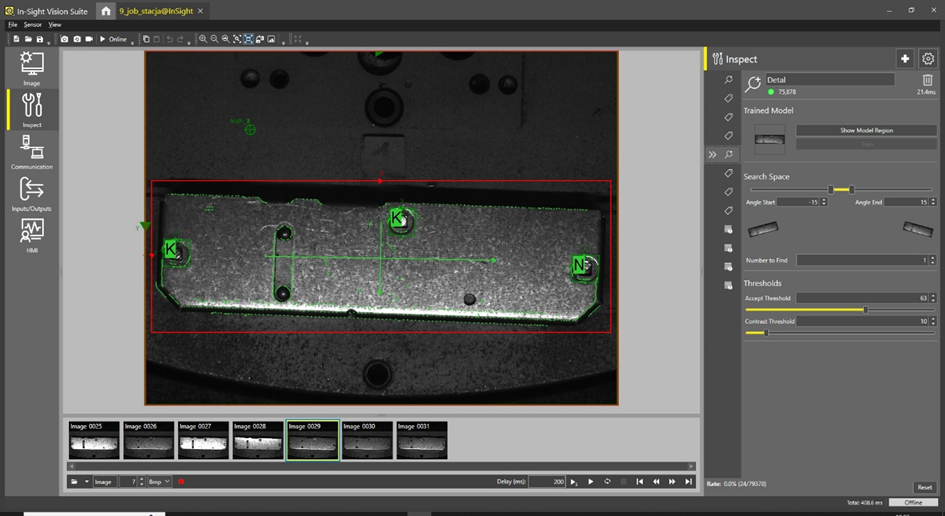This screenshot has width=945, height=516.
Task: Select thumbnail Image 0031
Action: pos(421,441)
